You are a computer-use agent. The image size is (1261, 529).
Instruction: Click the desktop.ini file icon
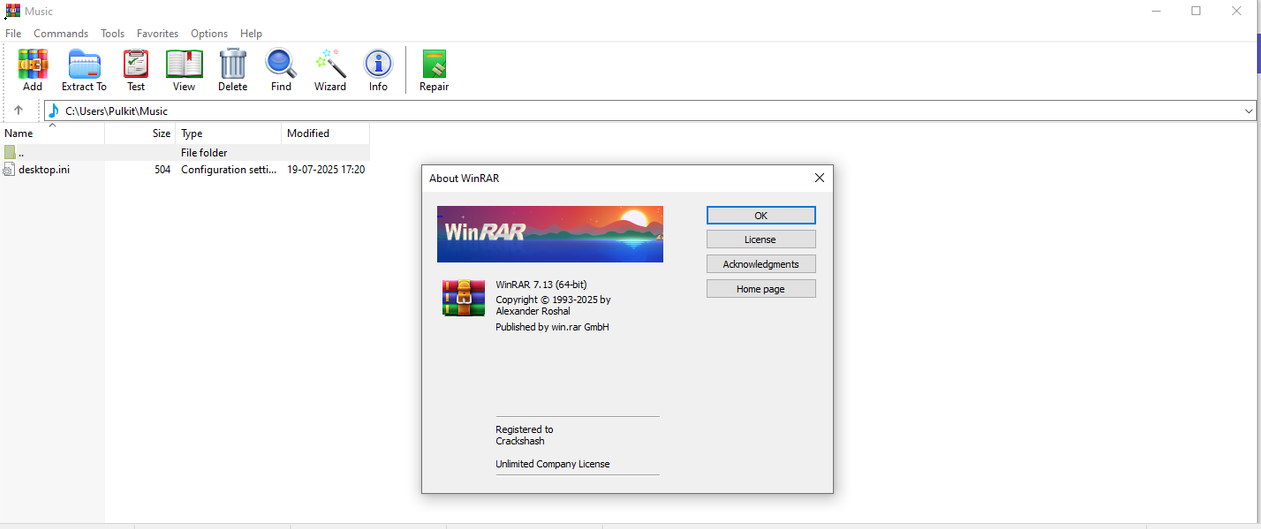[x=9, y=170]
